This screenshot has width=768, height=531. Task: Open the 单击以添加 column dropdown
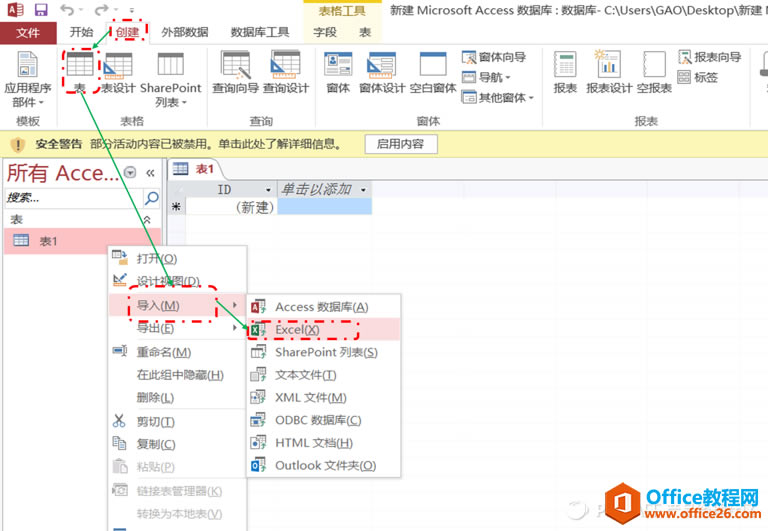point(363,190)
